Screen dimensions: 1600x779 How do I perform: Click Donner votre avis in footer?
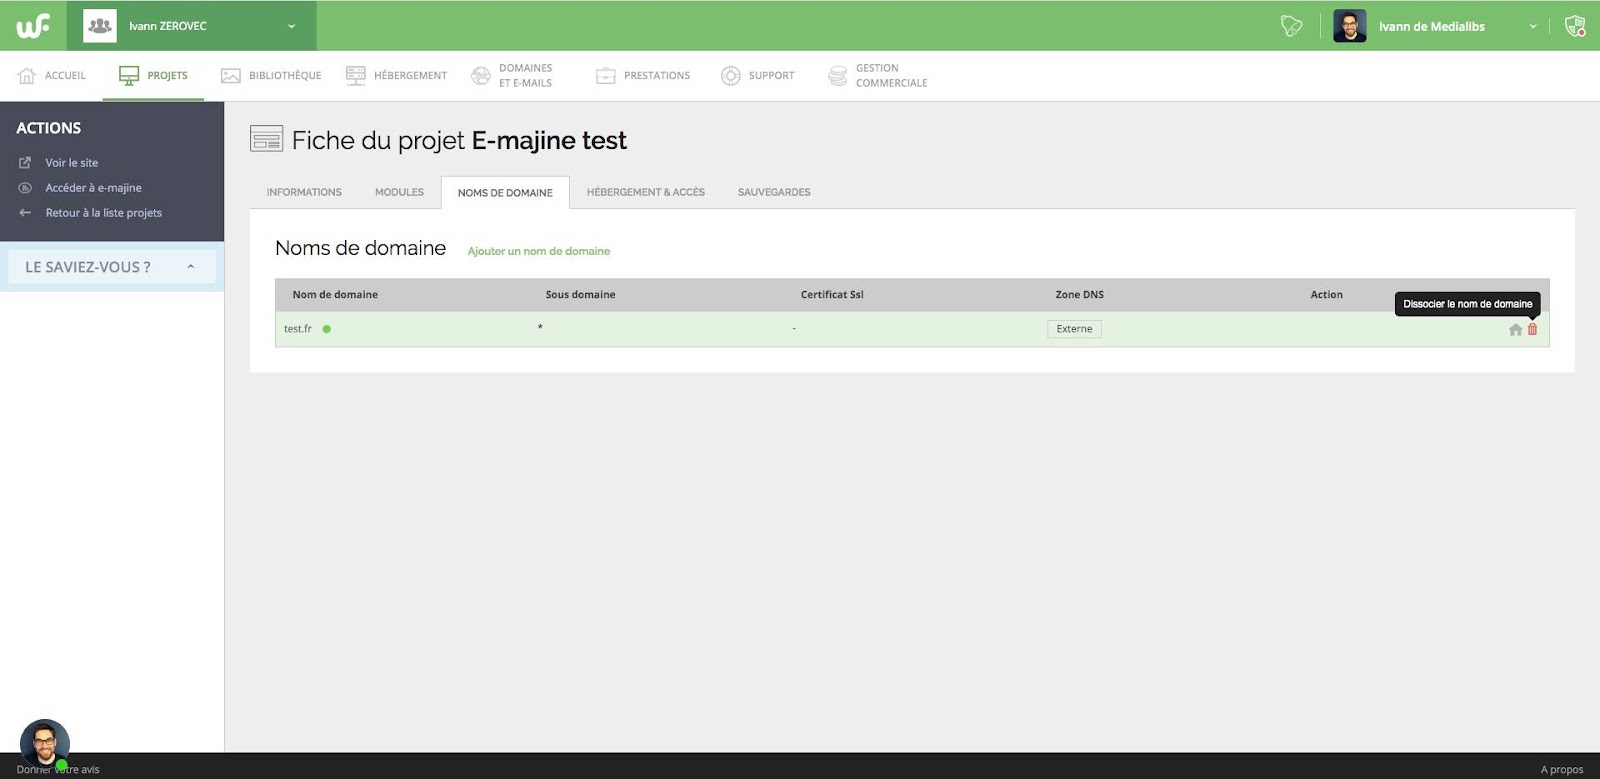click(58, 770)
